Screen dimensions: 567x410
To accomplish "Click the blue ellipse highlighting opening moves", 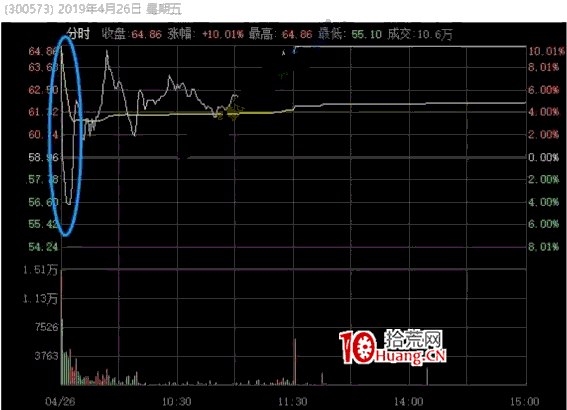I will pos(66,136).
